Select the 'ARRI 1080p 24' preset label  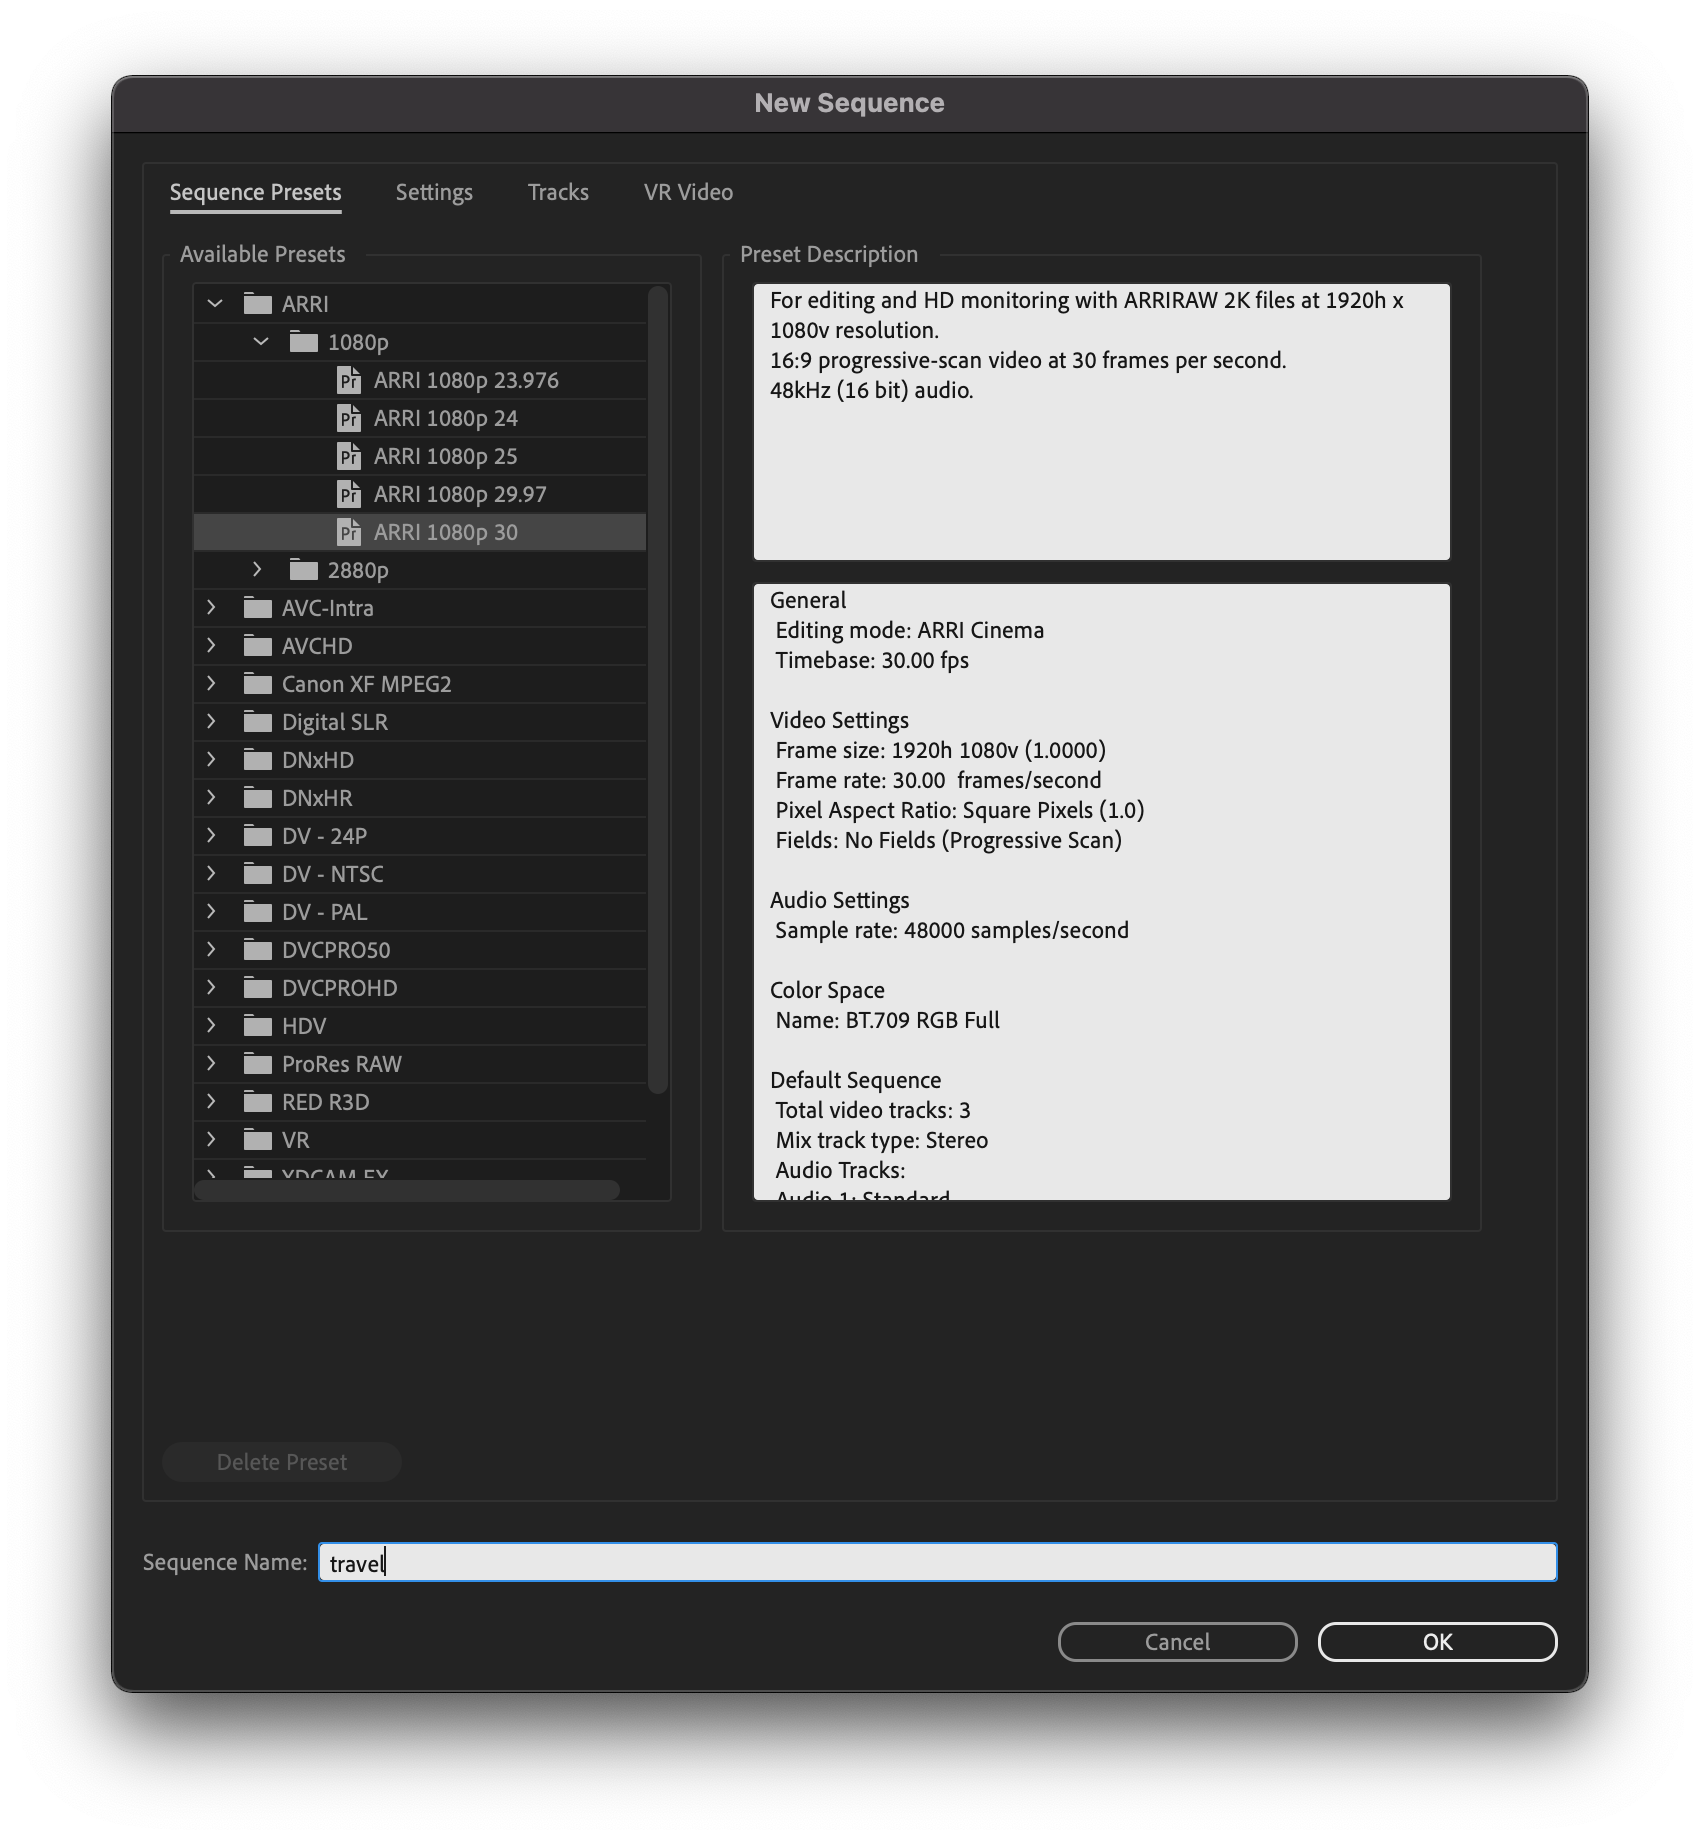[446, 418]
